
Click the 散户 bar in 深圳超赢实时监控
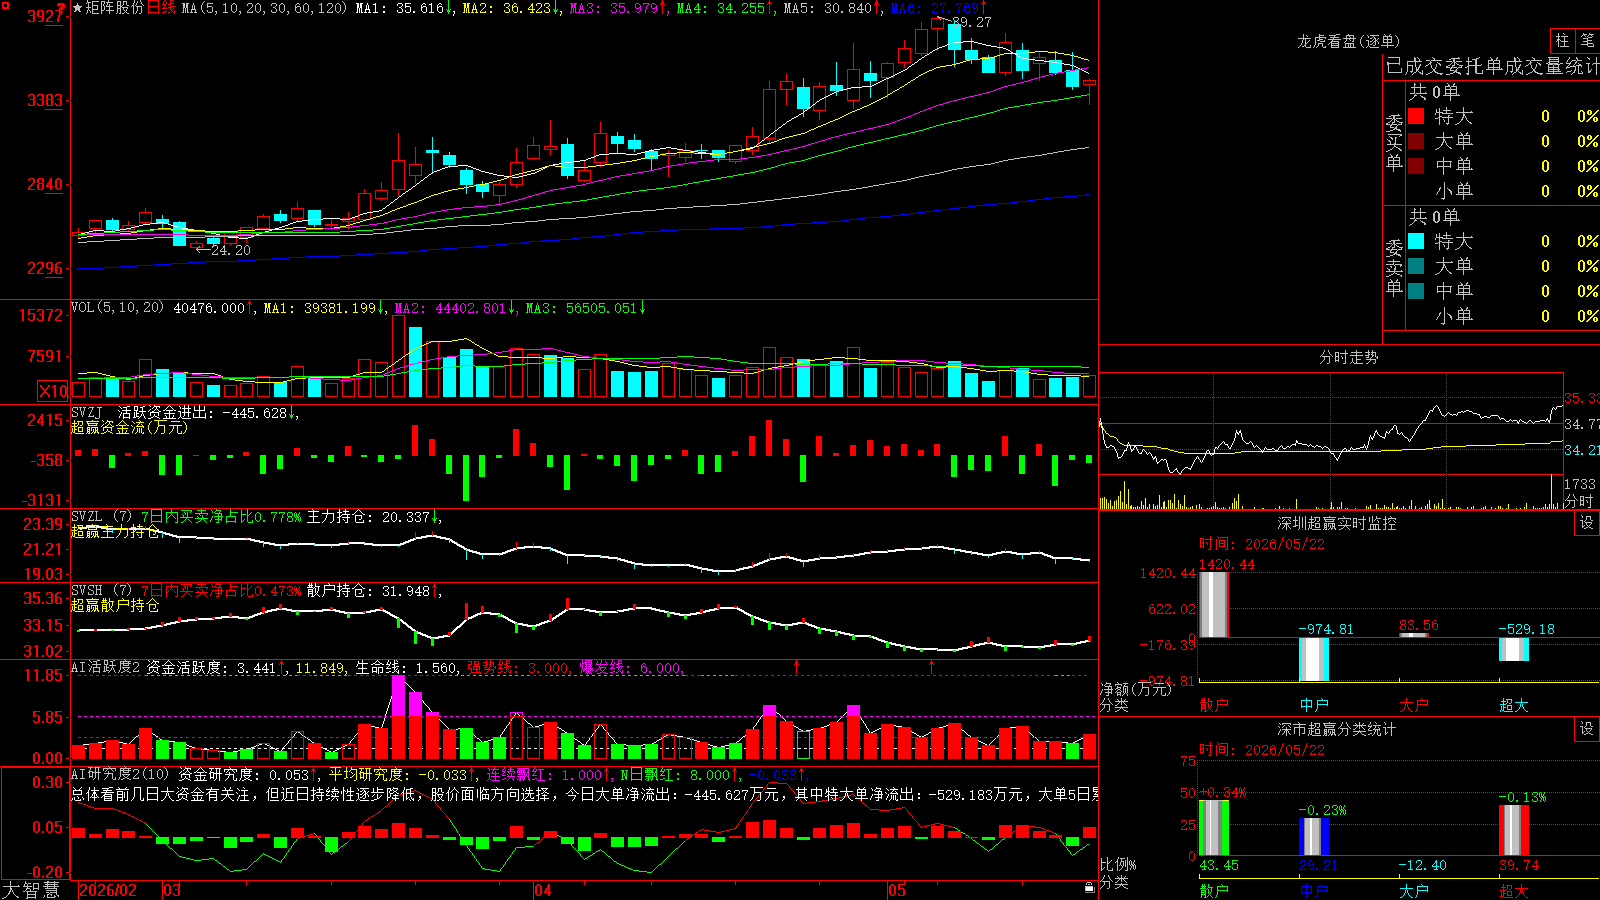coord(1214,604)
